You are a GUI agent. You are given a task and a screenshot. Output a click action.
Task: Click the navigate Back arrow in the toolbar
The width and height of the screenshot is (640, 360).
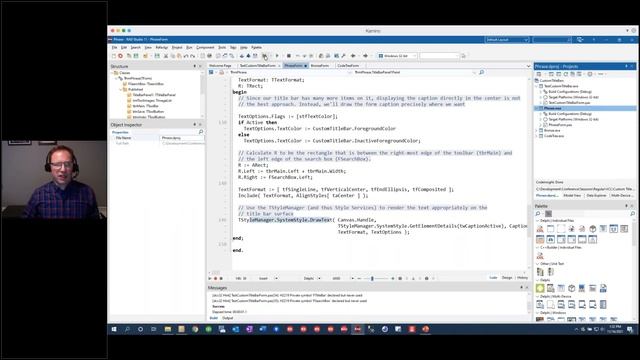(353, 56)
